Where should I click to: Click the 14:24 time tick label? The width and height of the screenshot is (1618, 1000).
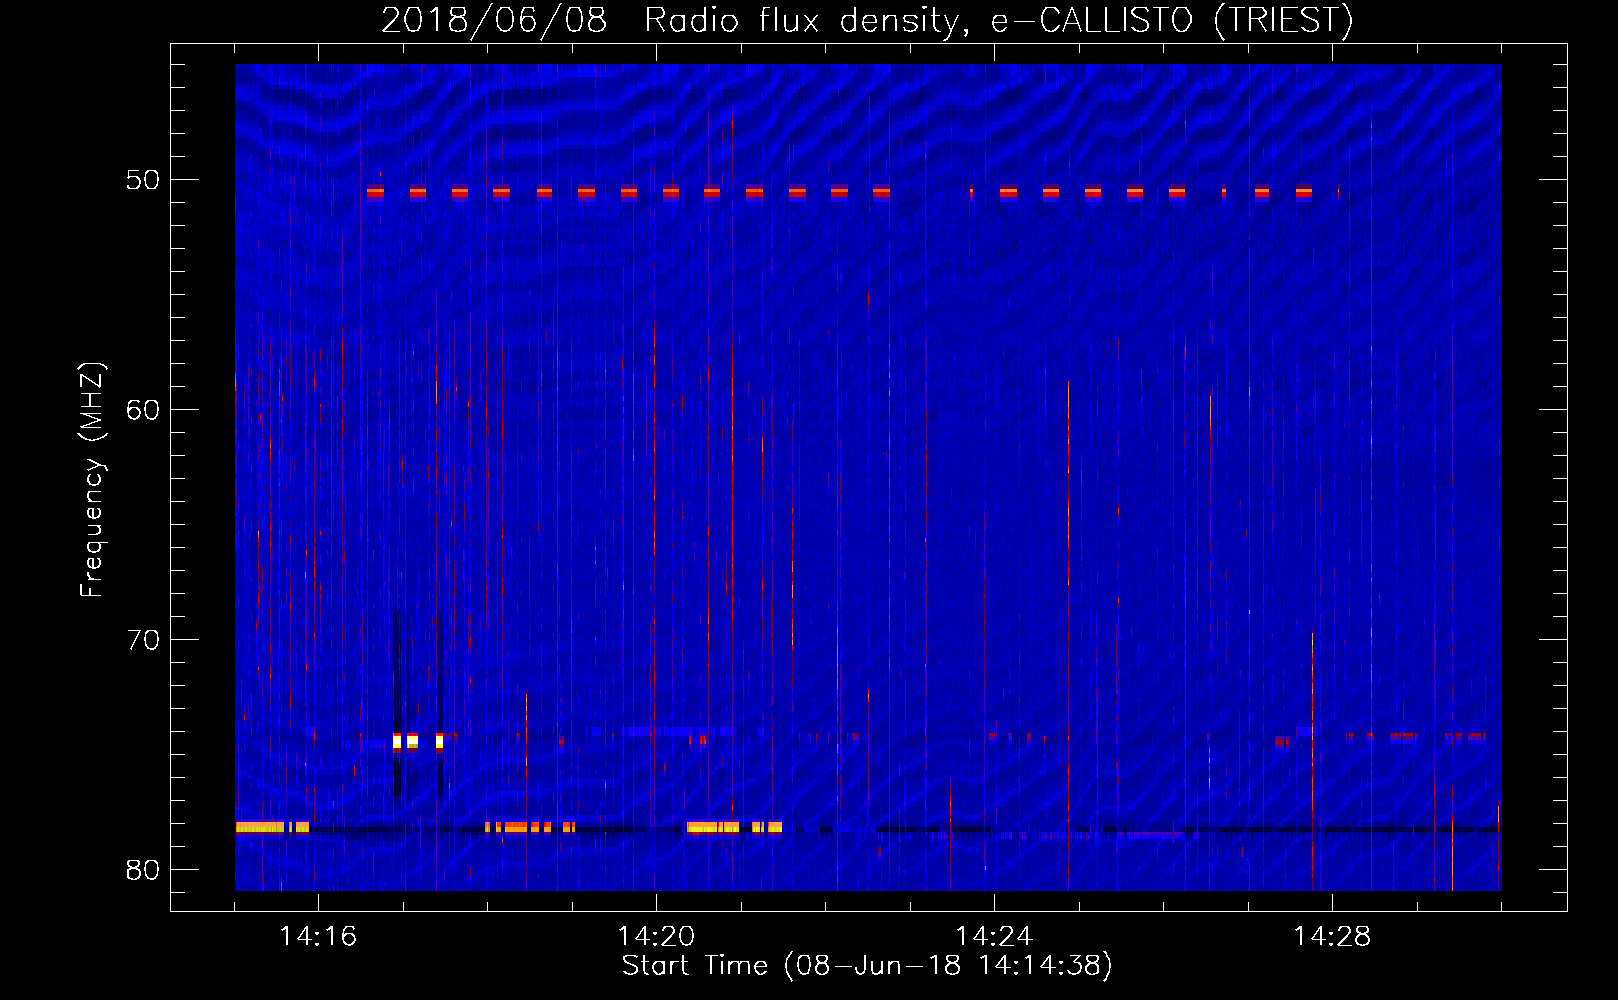point(994,936)
